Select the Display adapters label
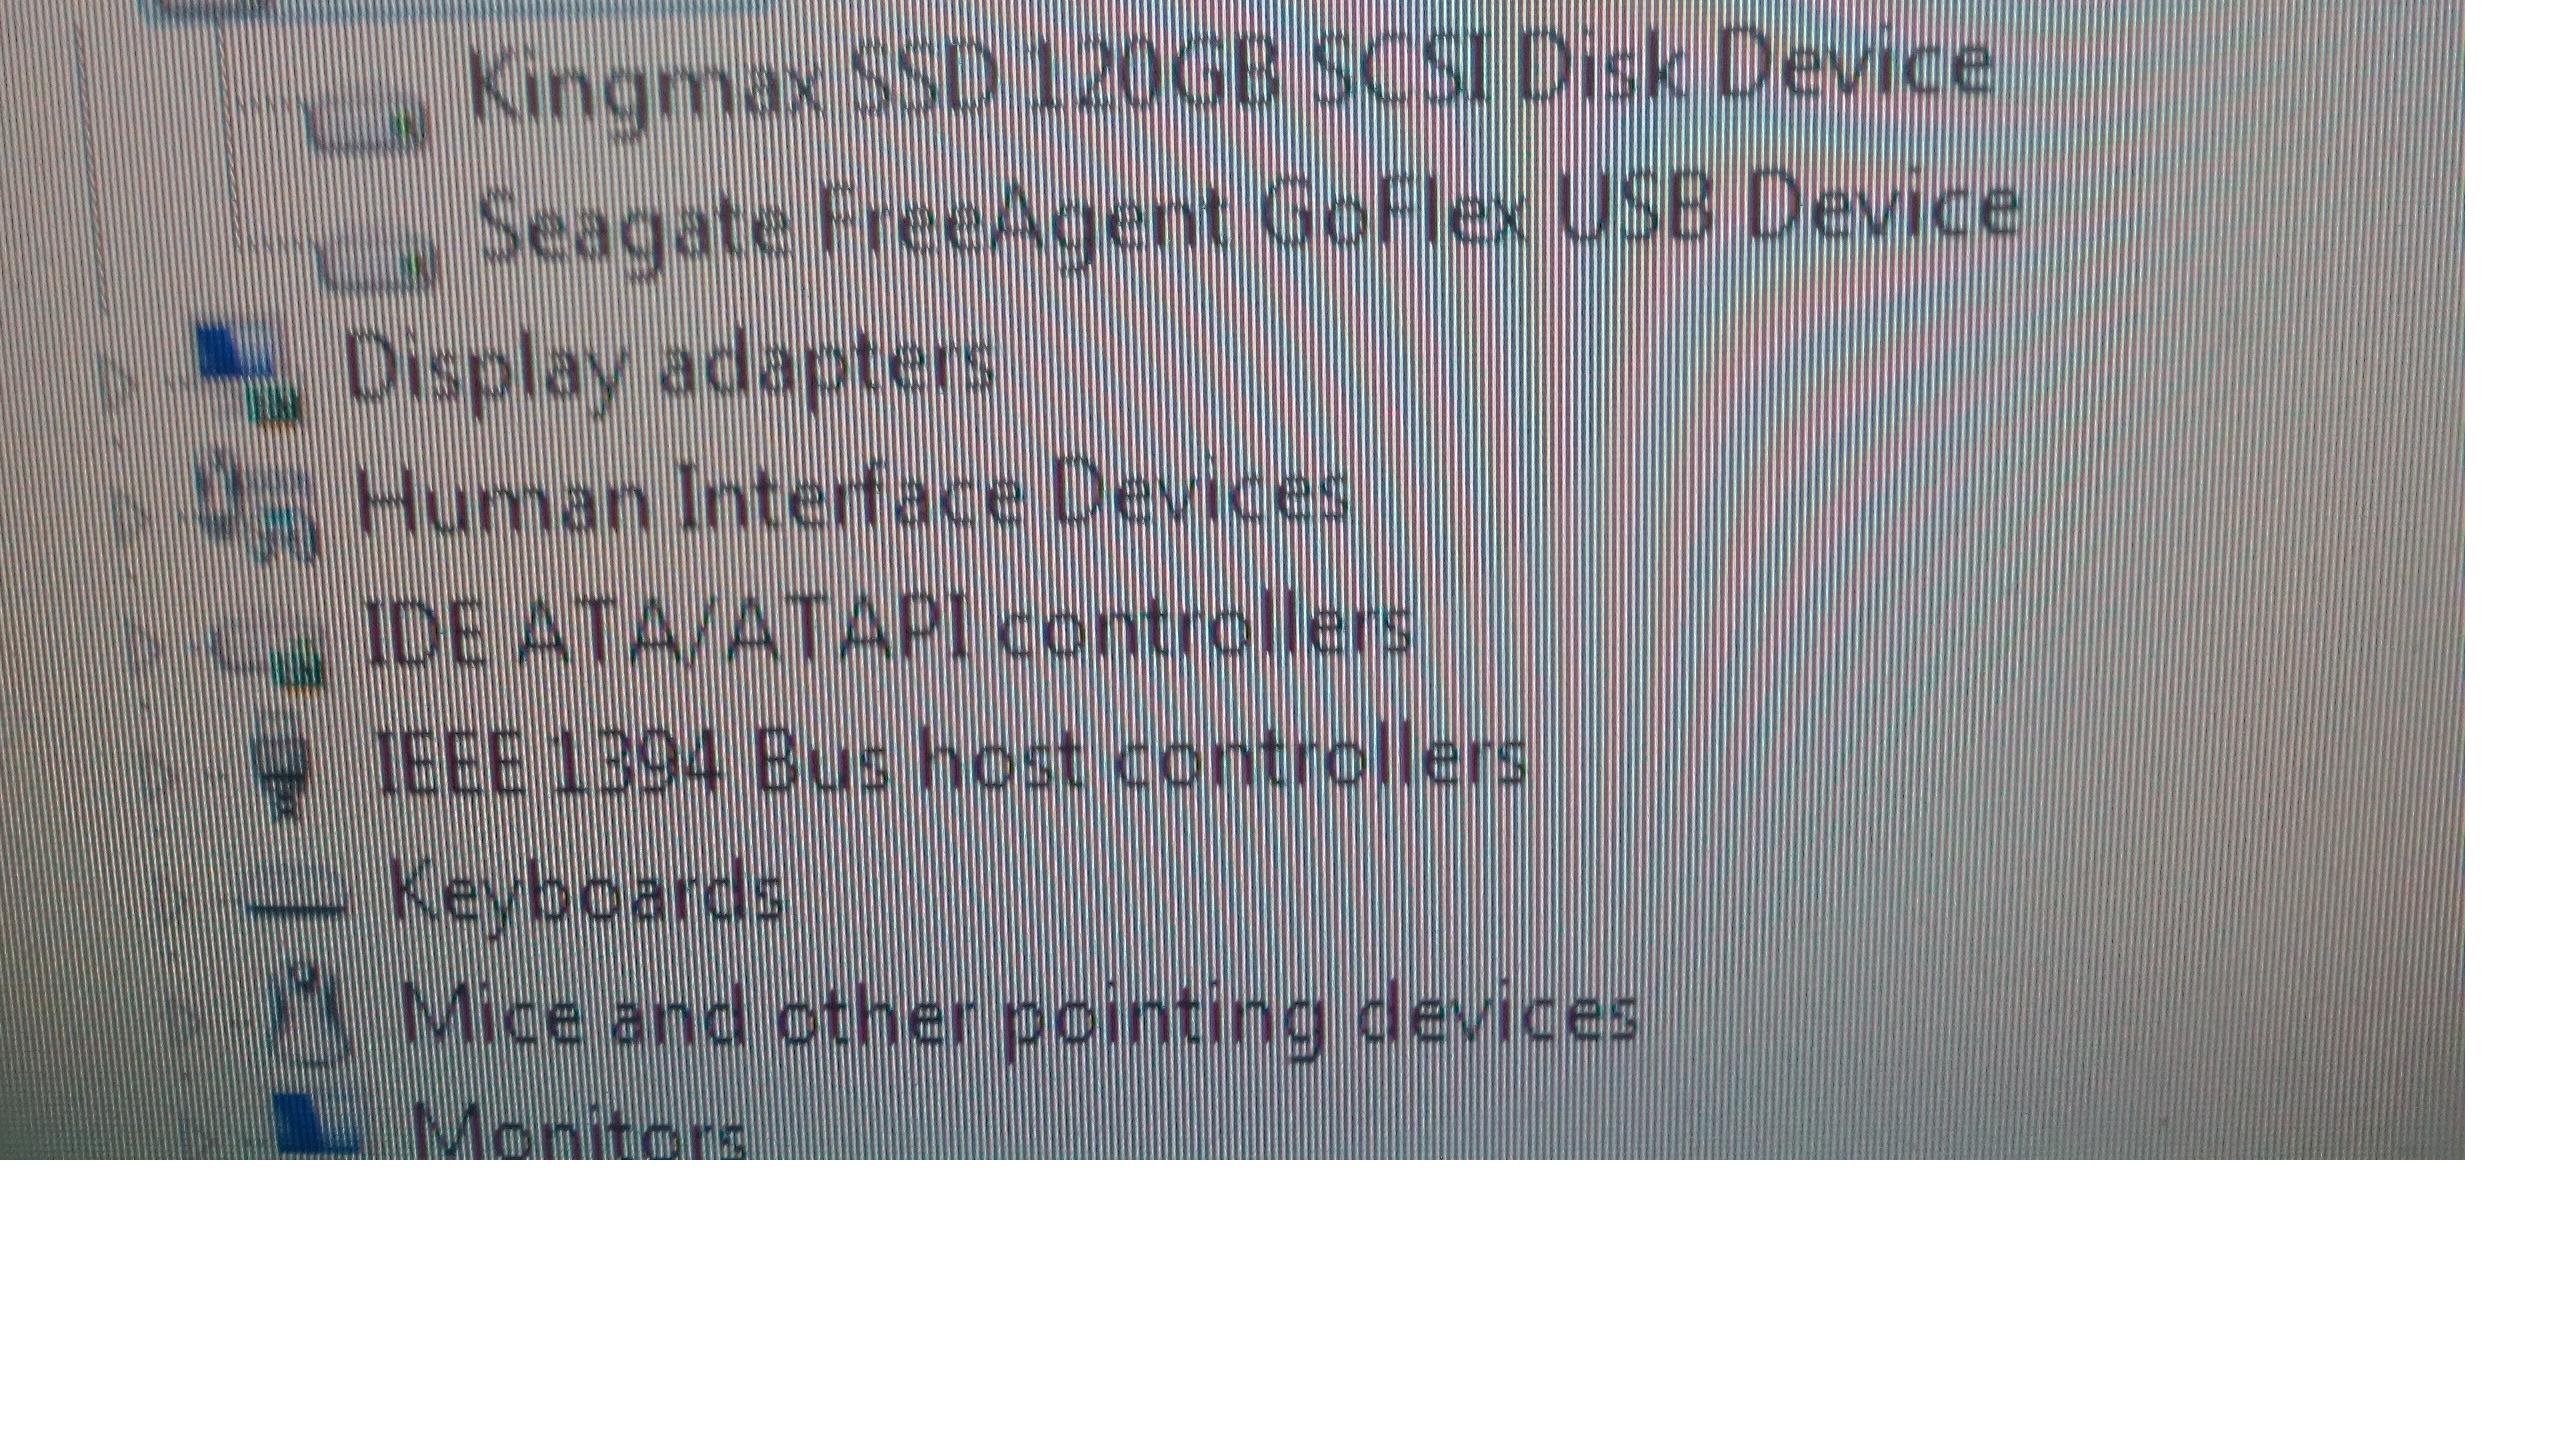Viewport: 2560px width, 1440px height. click(x=670, y=368)
